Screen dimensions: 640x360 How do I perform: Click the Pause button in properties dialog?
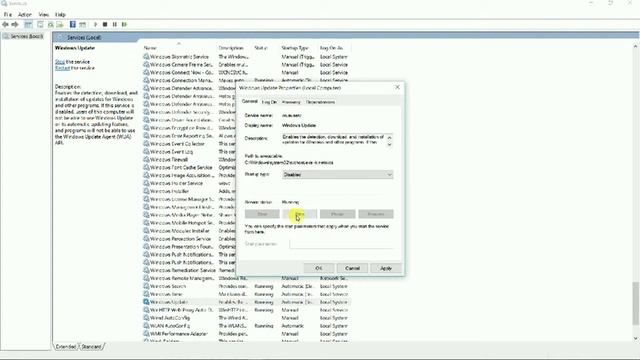point(338,214)
